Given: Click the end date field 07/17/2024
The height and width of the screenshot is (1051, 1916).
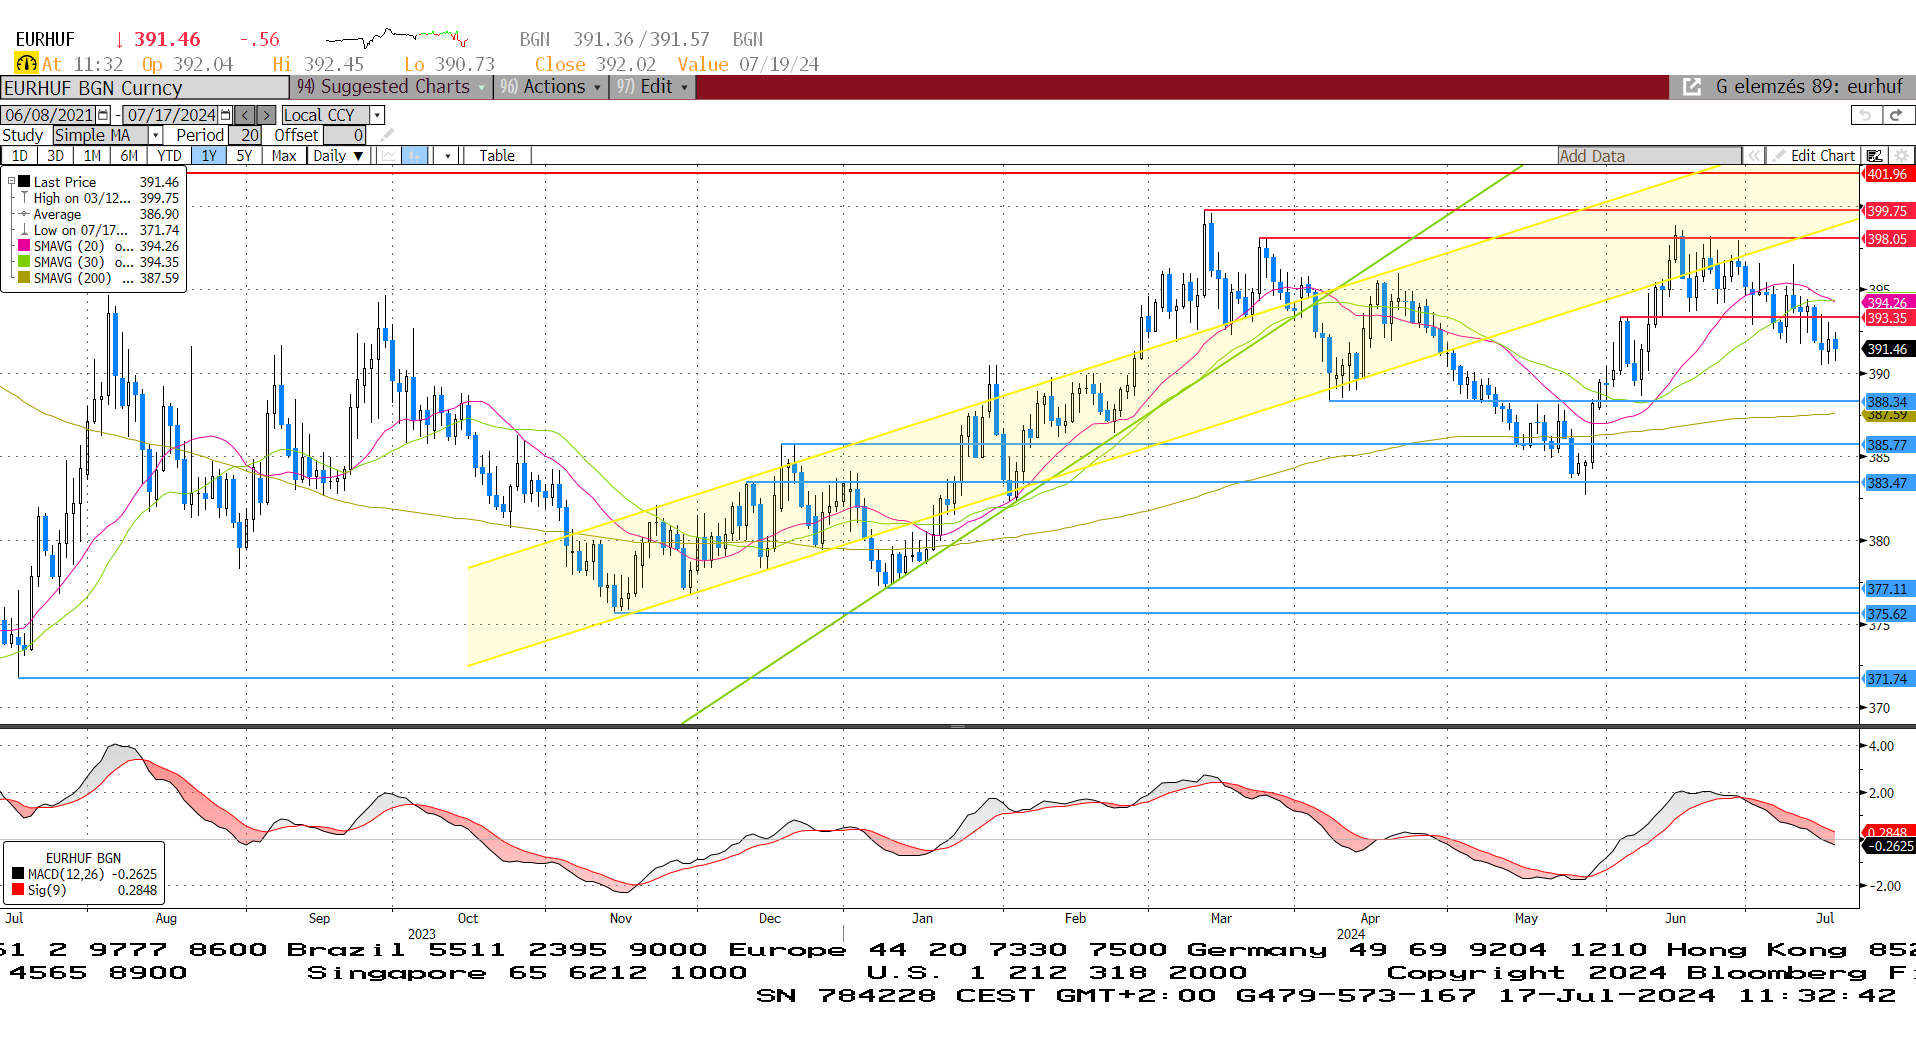Looking at the screenshot, I should point(172,115).
